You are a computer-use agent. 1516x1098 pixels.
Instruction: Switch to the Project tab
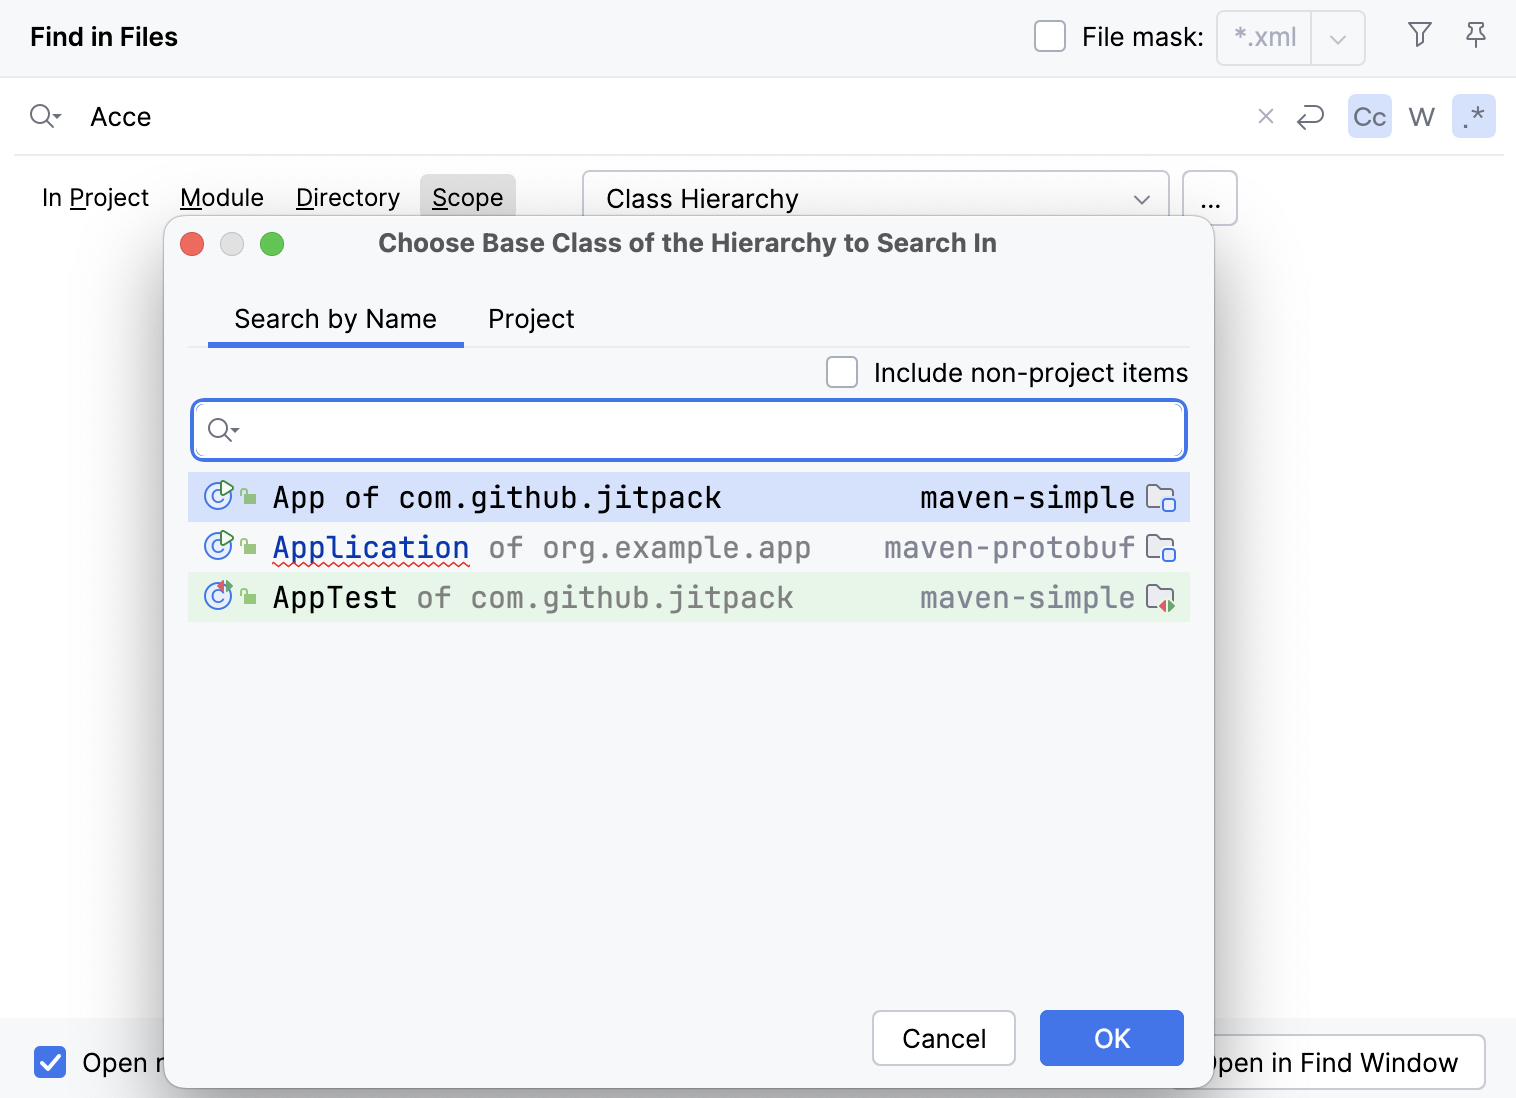[x=530, y=318]
